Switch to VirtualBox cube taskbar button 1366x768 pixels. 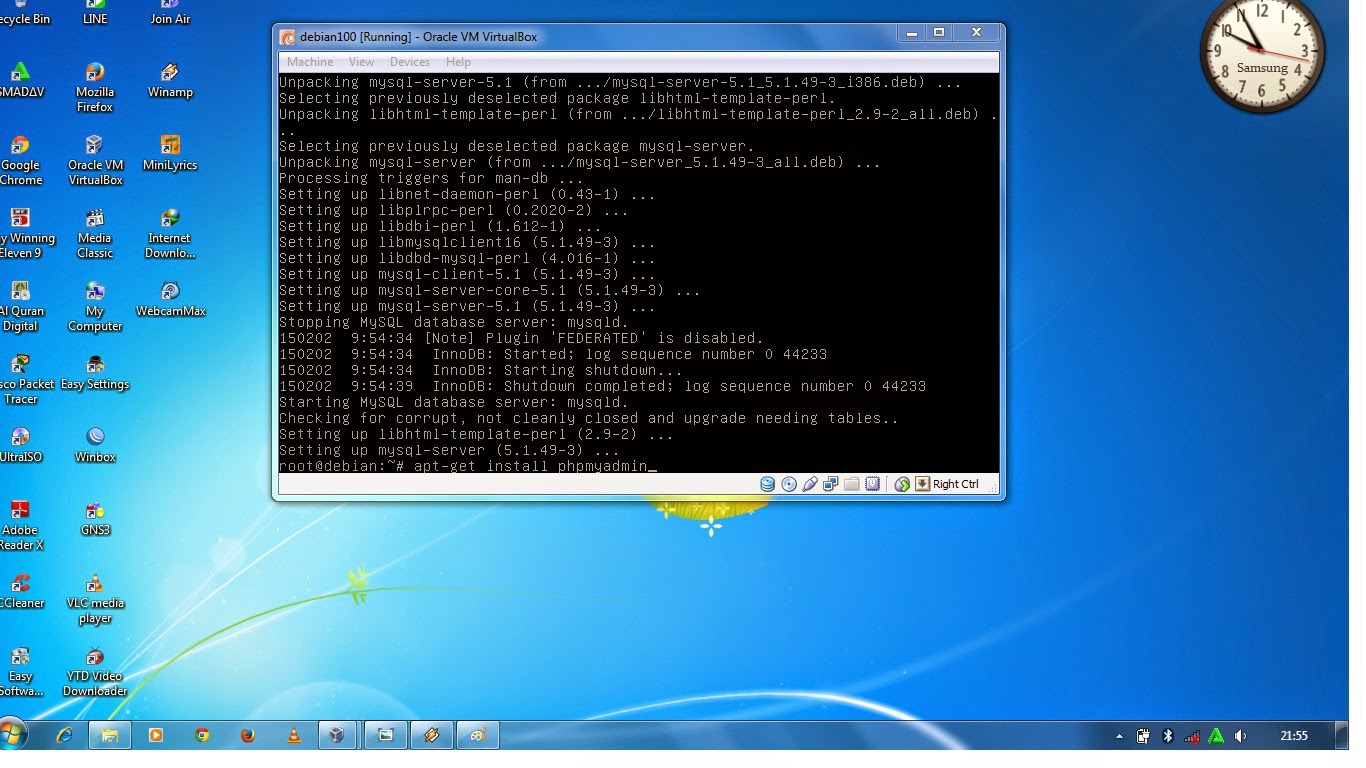338,735
